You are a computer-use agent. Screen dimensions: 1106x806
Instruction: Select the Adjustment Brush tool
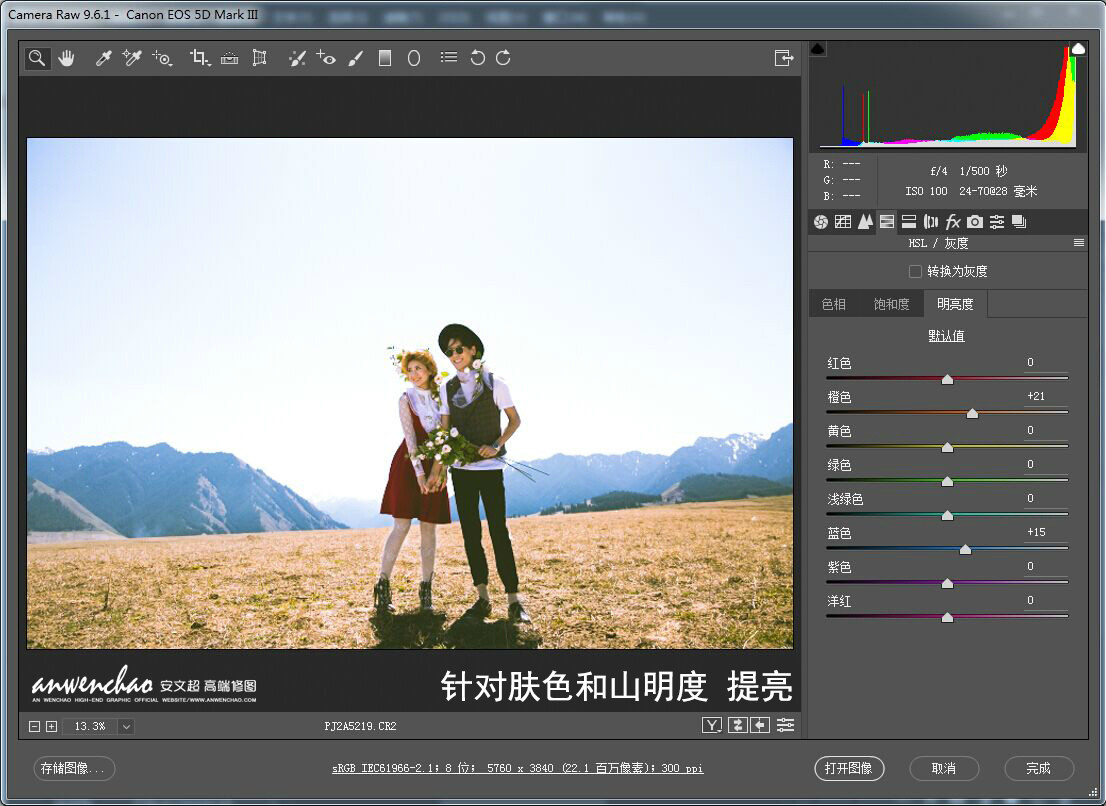pyautogui.click(x=356, y=58)
